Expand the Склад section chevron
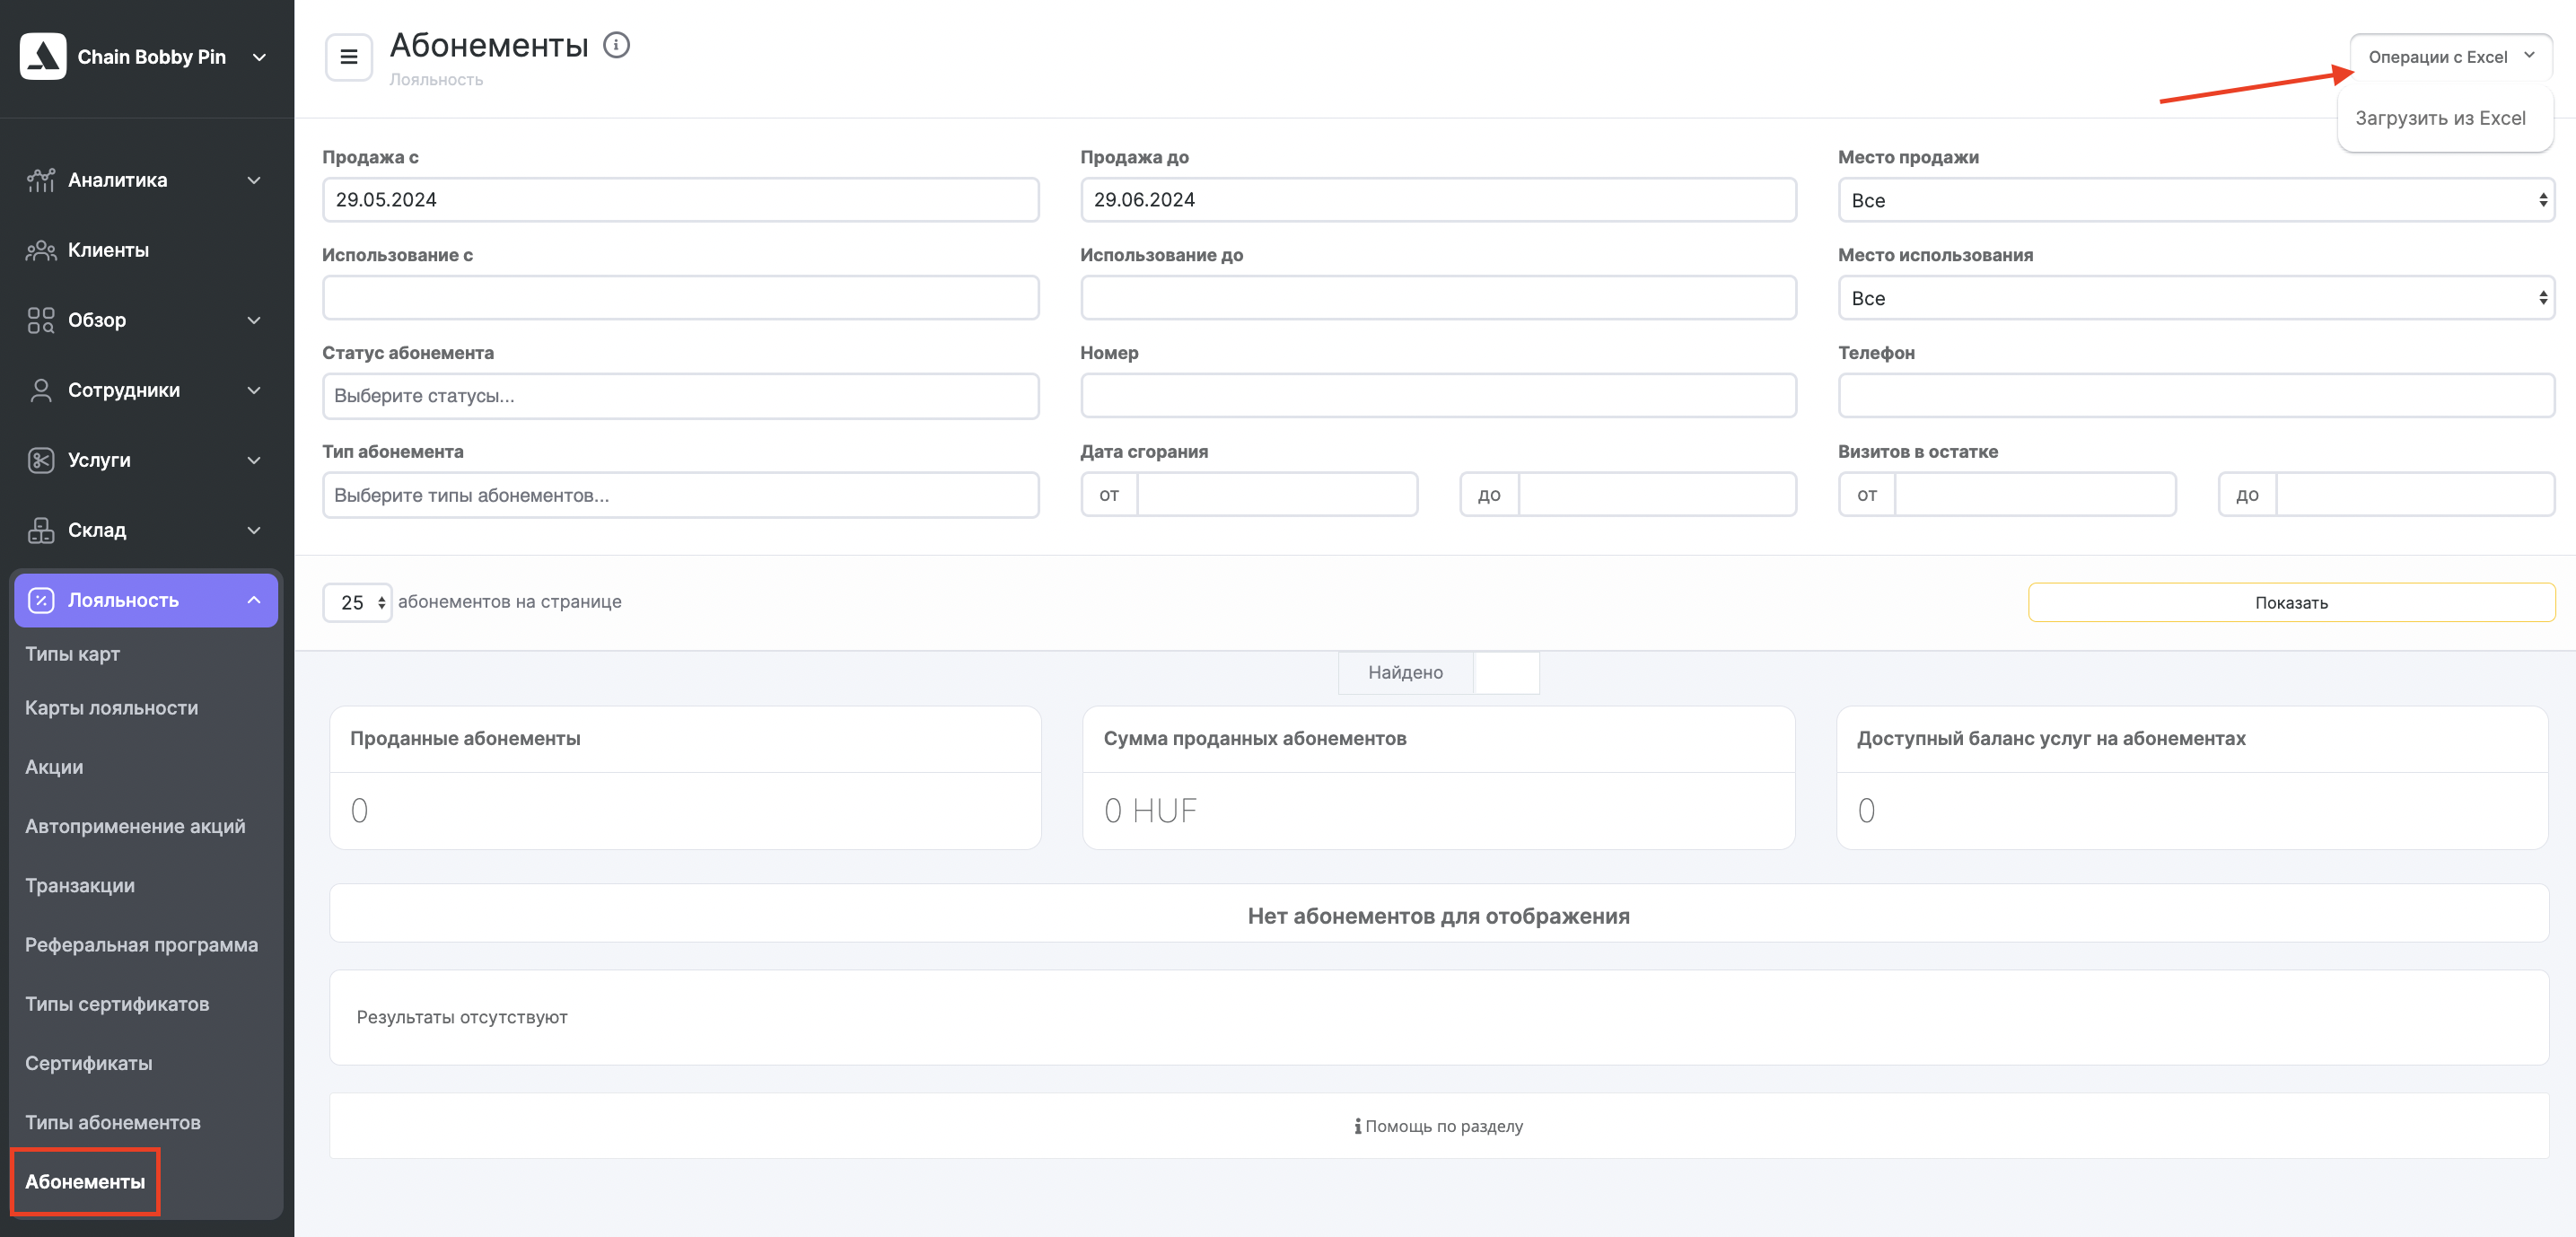 pyautogui.click(x=254, y=531)
